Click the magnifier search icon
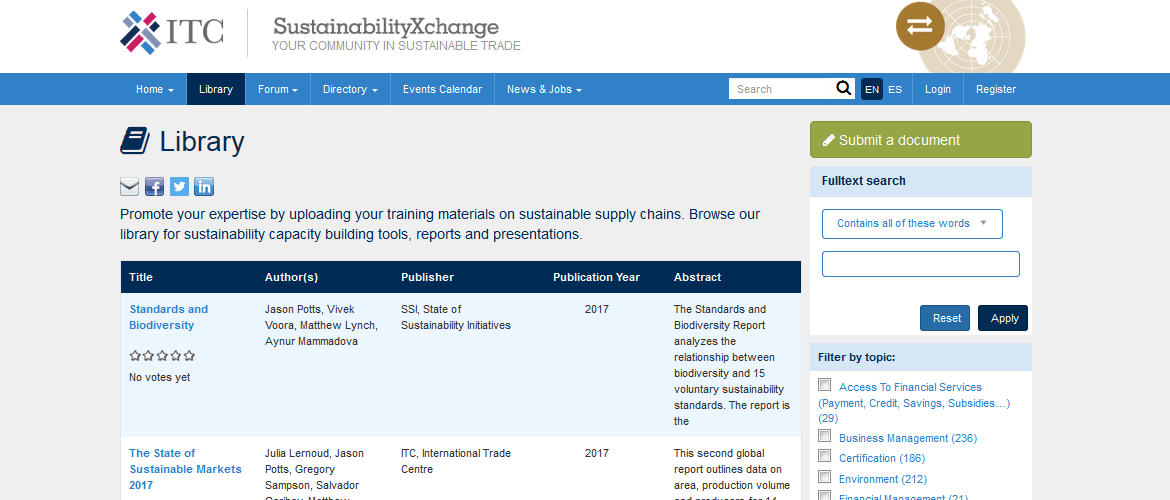This screenshot has width=1170, height=500. click(x=843, y=89)
